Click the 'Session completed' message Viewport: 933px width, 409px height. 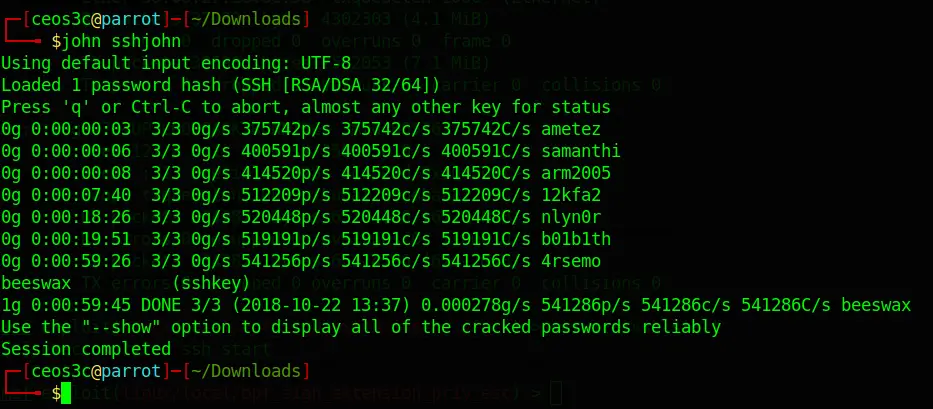(86, 349)
